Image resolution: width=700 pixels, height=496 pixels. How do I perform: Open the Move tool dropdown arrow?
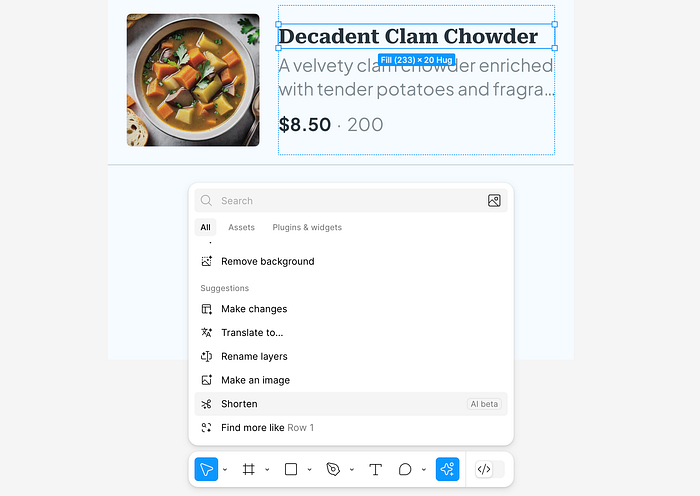[225, 470]
